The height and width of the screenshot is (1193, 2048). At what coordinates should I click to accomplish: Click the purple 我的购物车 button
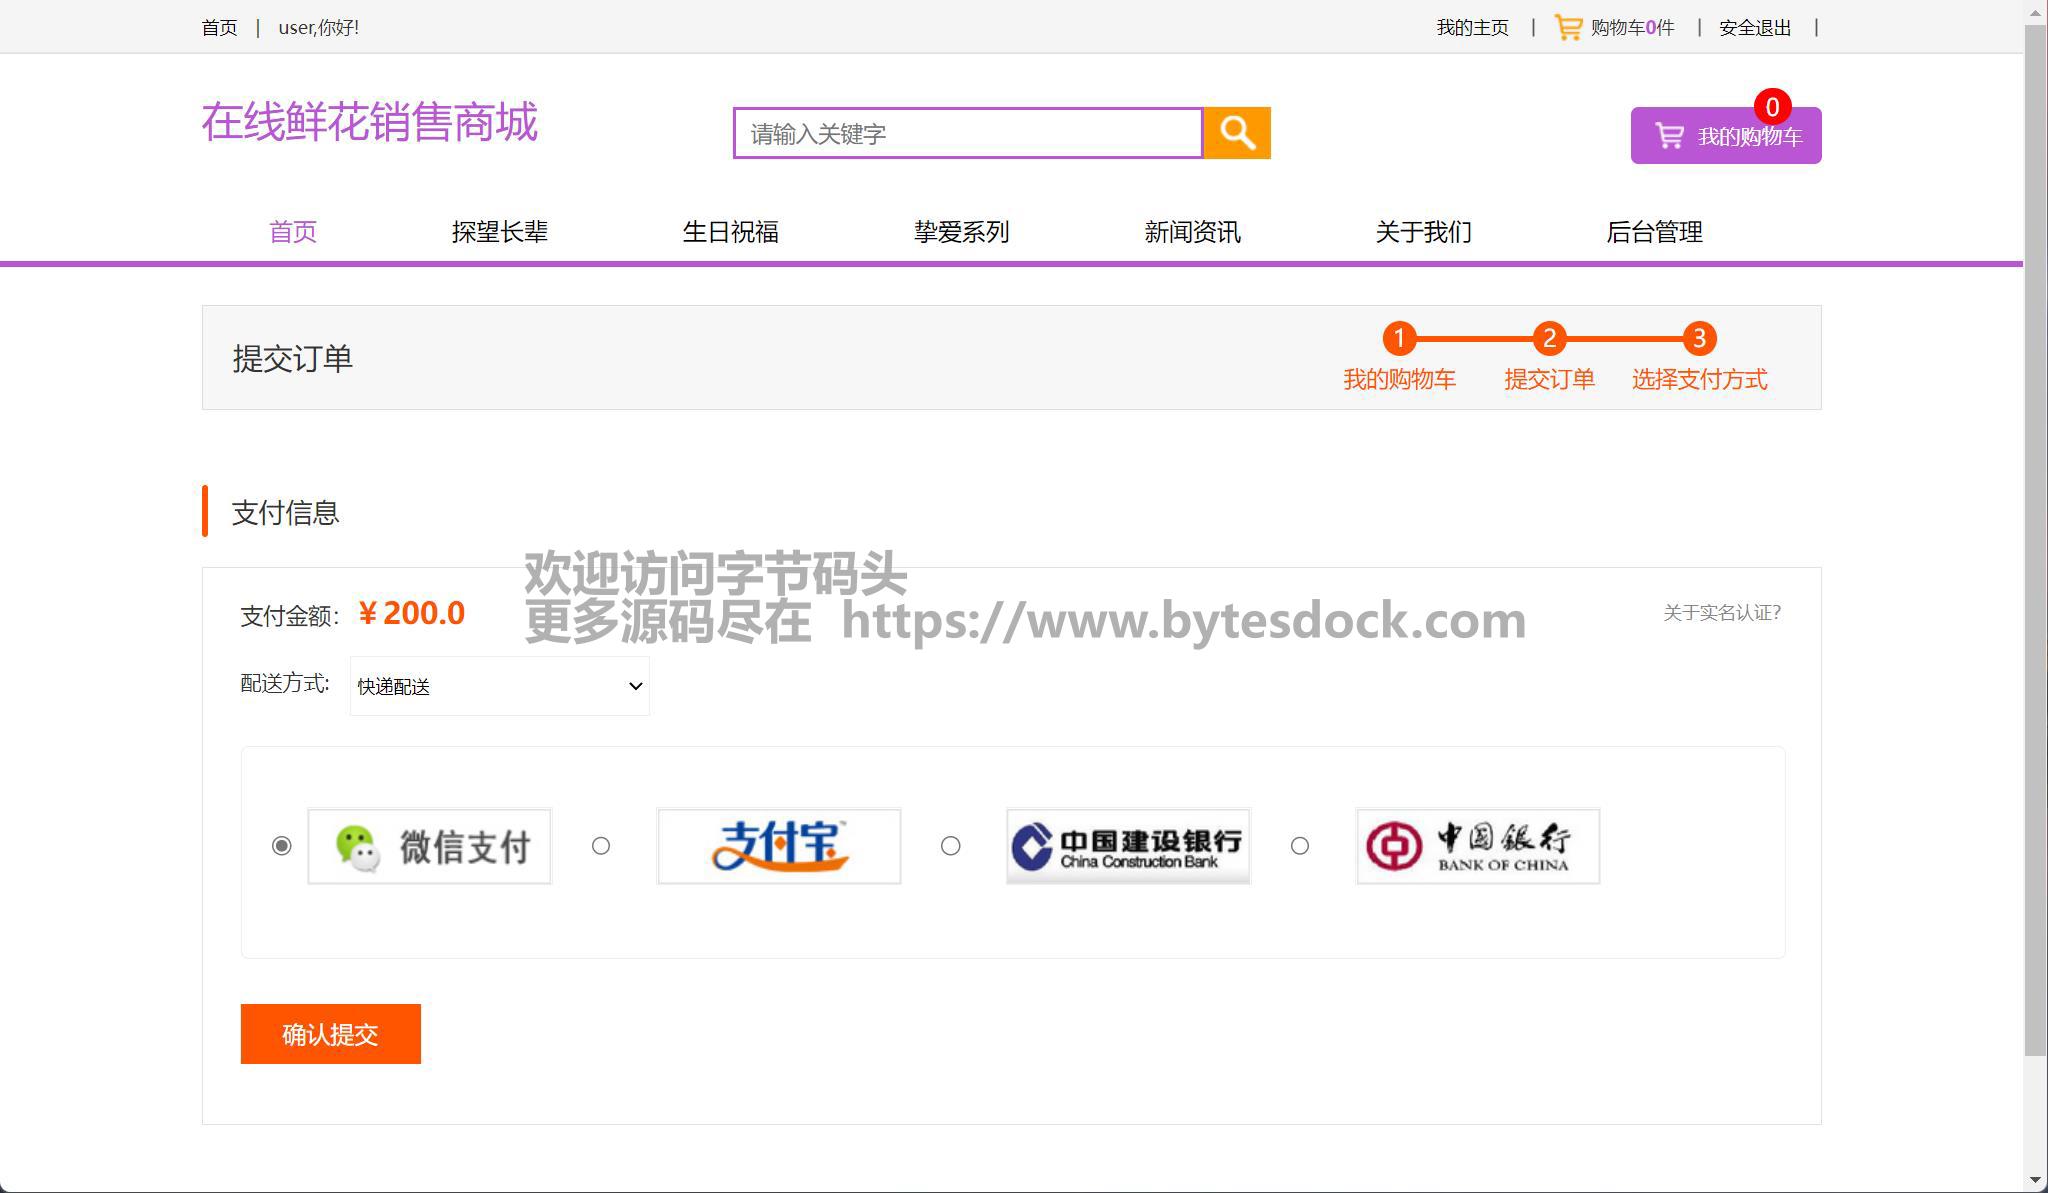point(1725,137)
